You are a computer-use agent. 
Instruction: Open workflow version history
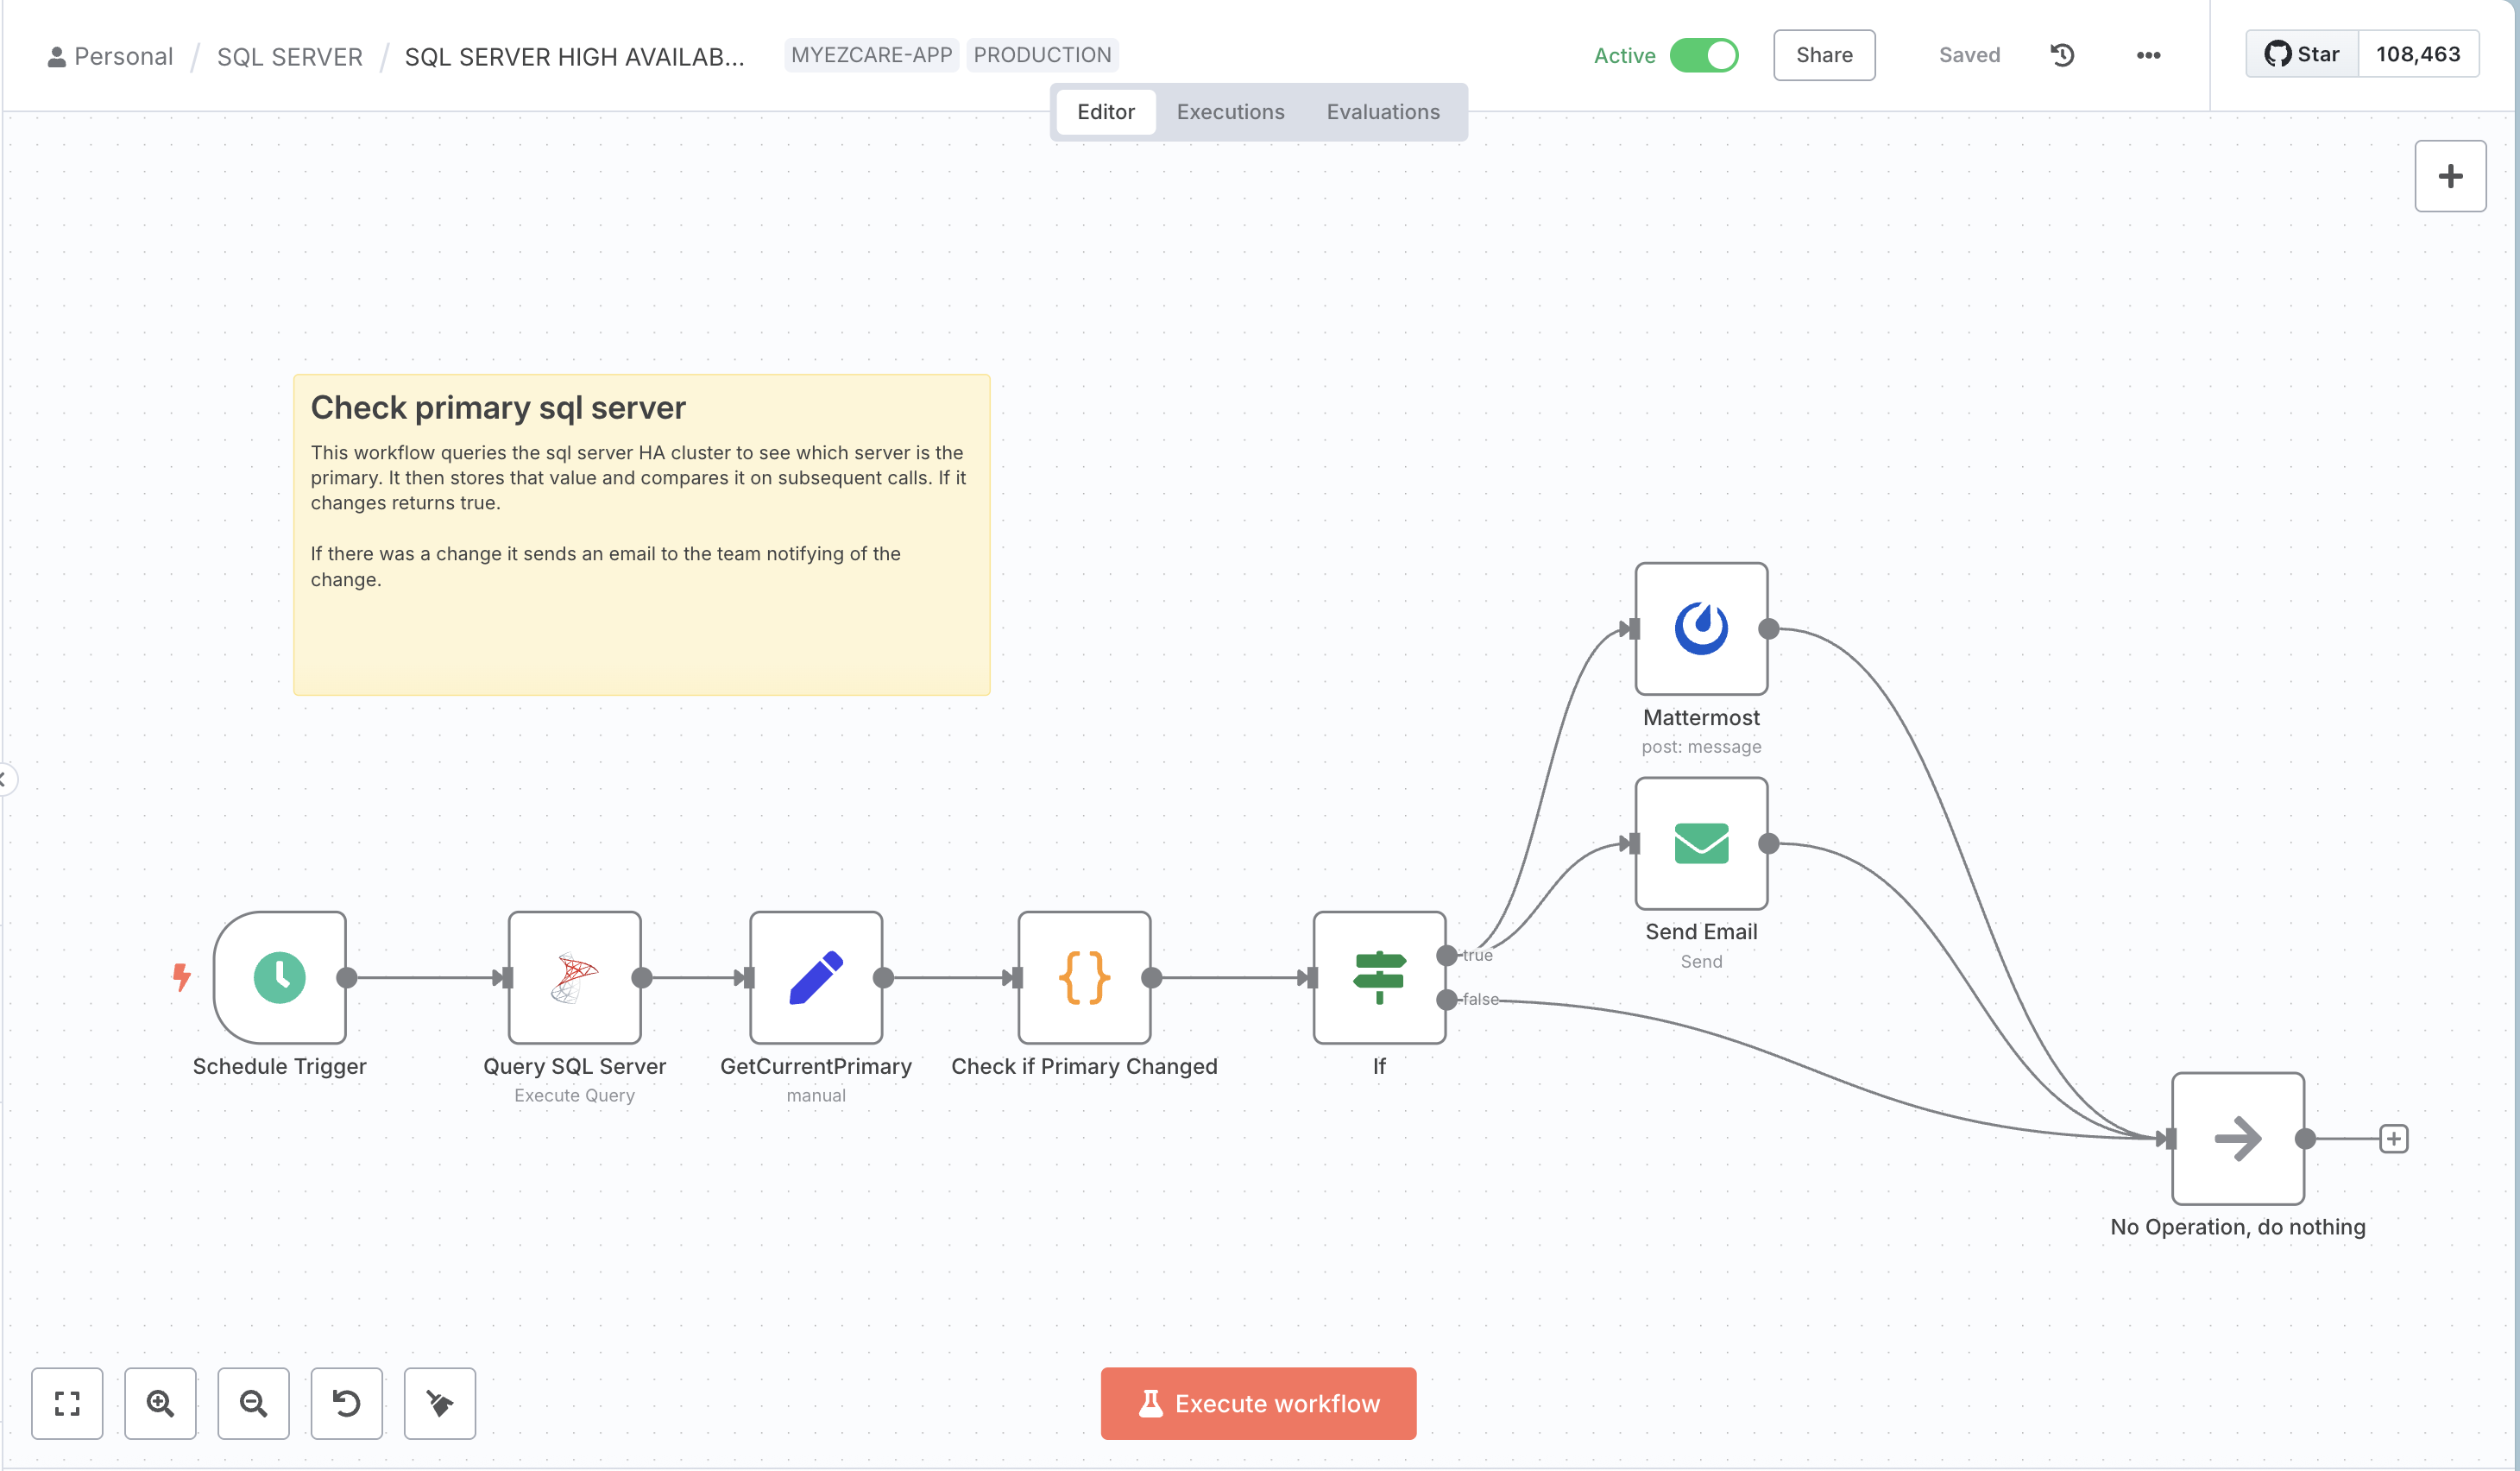pyautogui.click(x=2061, y=55)
